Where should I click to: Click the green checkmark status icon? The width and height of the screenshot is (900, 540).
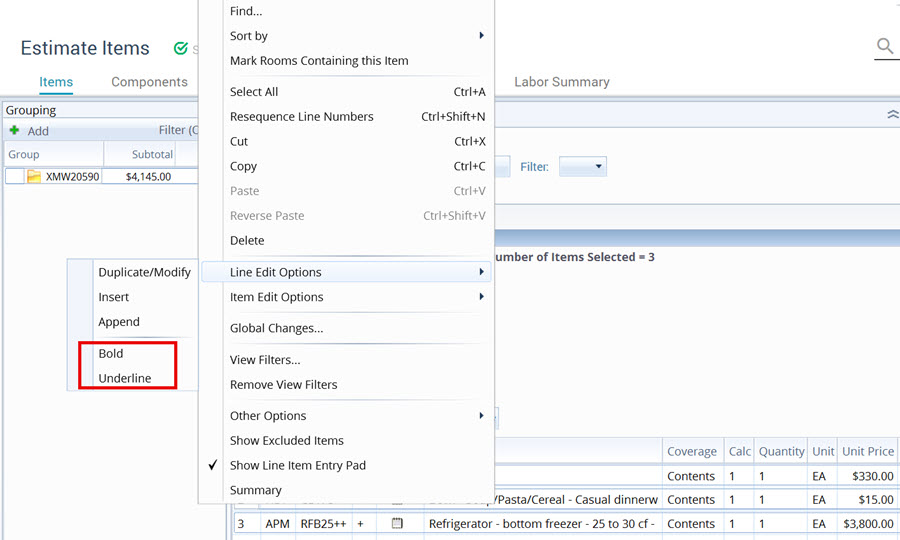[x=181, y=48]
